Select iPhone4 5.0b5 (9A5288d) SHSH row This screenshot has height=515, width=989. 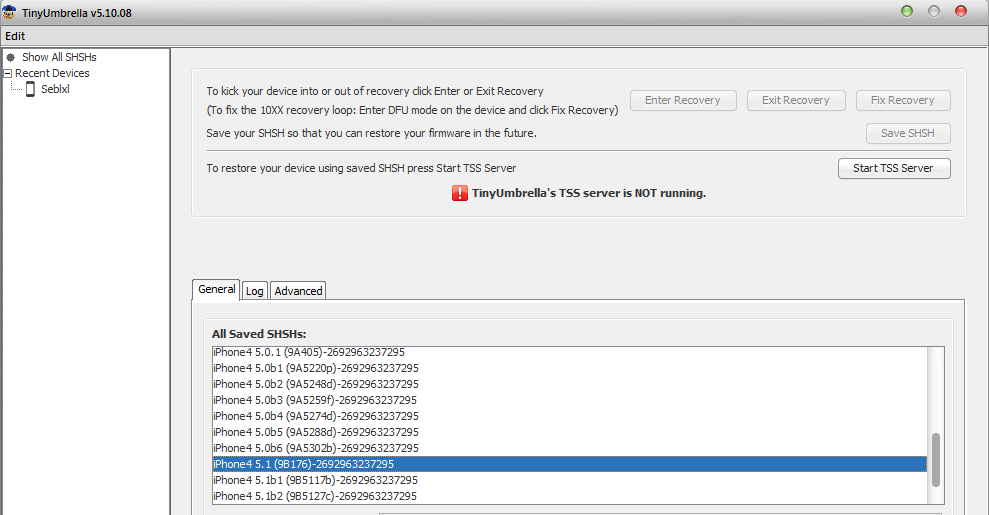570,432
